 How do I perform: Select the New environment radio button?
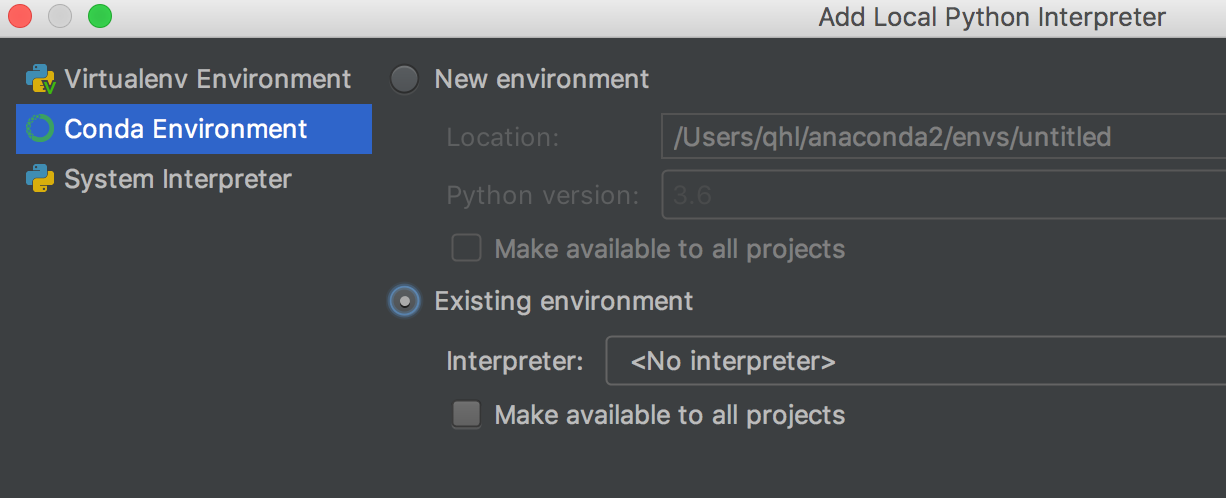point(404,79)
